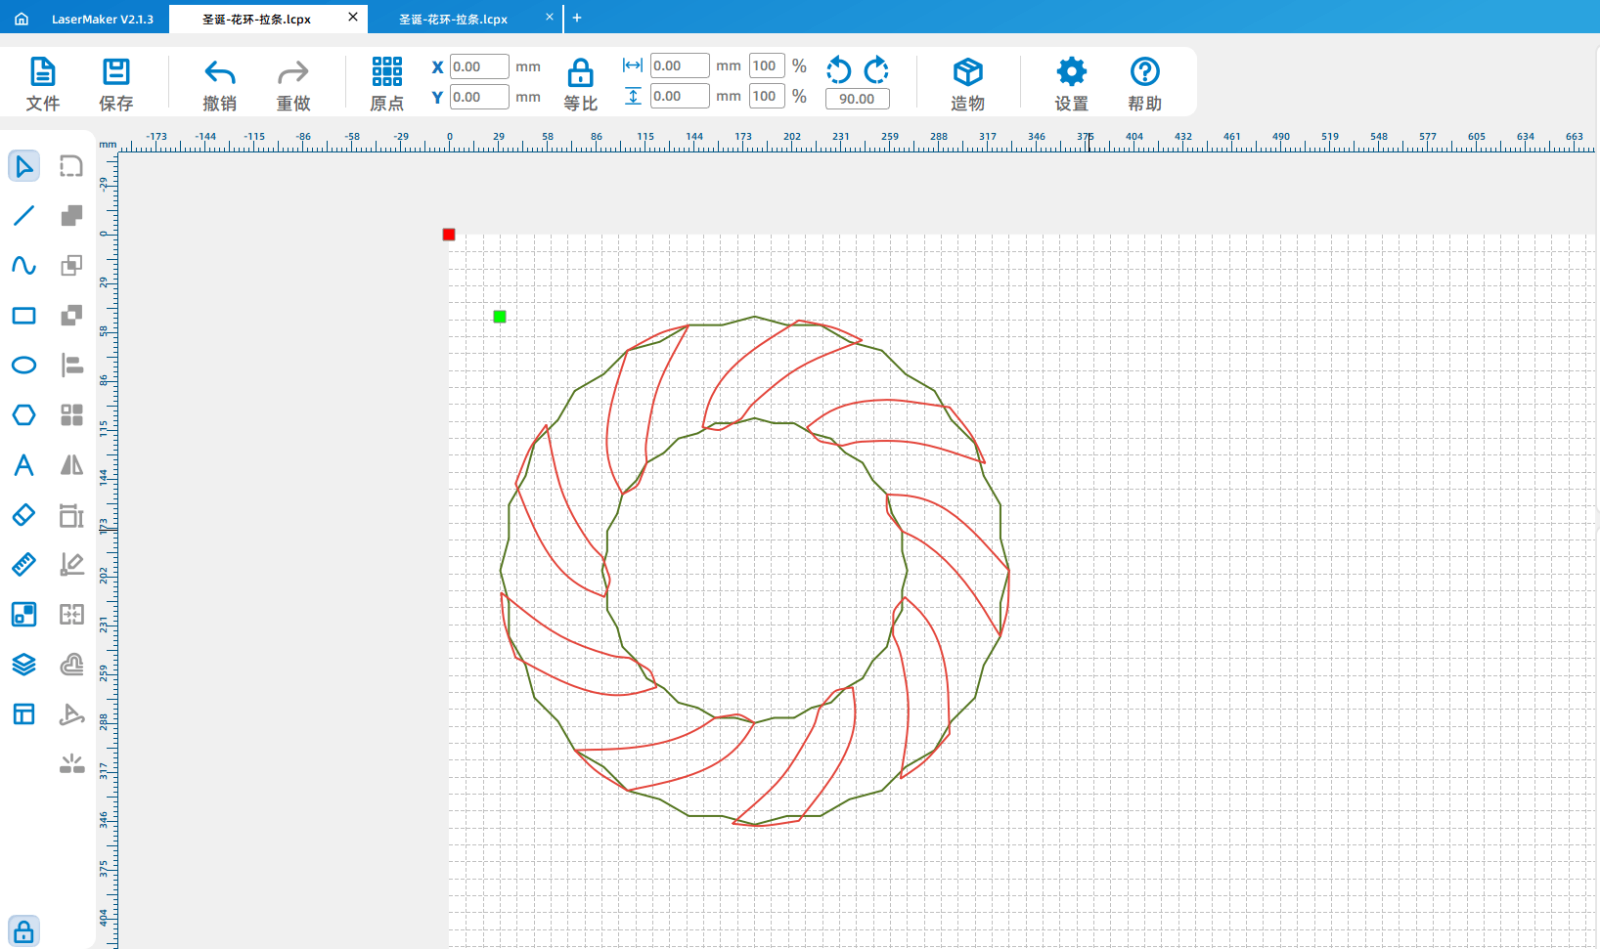Viewport: 1600px width, 949px height.
Task: Switch to the second 圣诞-花环-拉条.lcpx tab
Action: point(453,19)
